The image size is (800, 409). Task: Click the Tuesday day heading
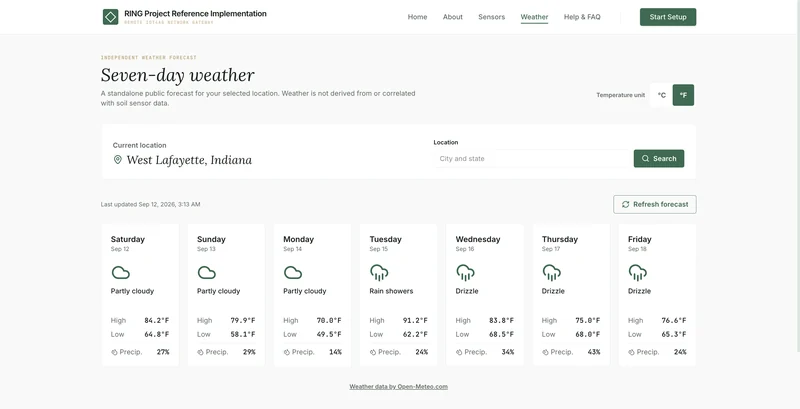(385, 239)
